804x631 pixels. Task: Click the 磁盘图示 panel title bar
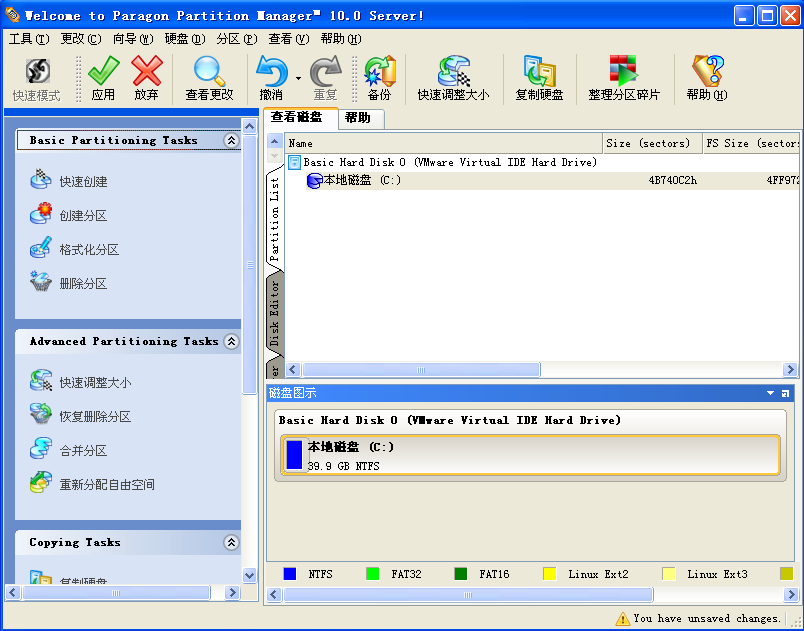click(530, 393)
